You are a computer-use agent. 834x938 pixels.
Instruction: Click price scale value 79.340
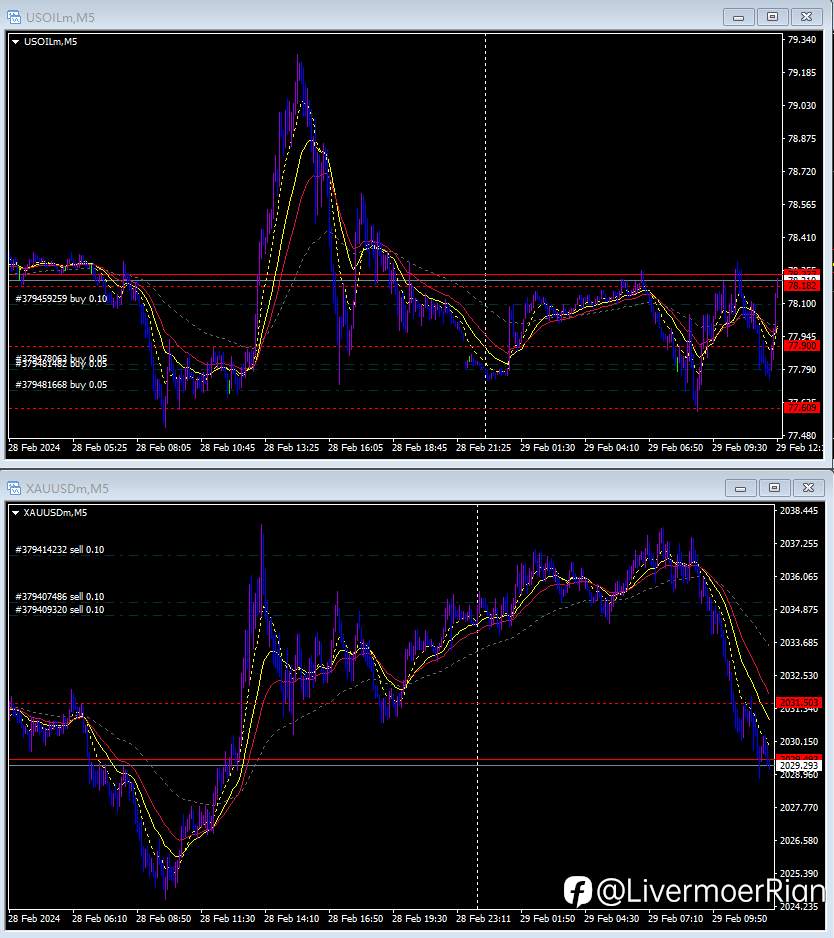point(802,39)
